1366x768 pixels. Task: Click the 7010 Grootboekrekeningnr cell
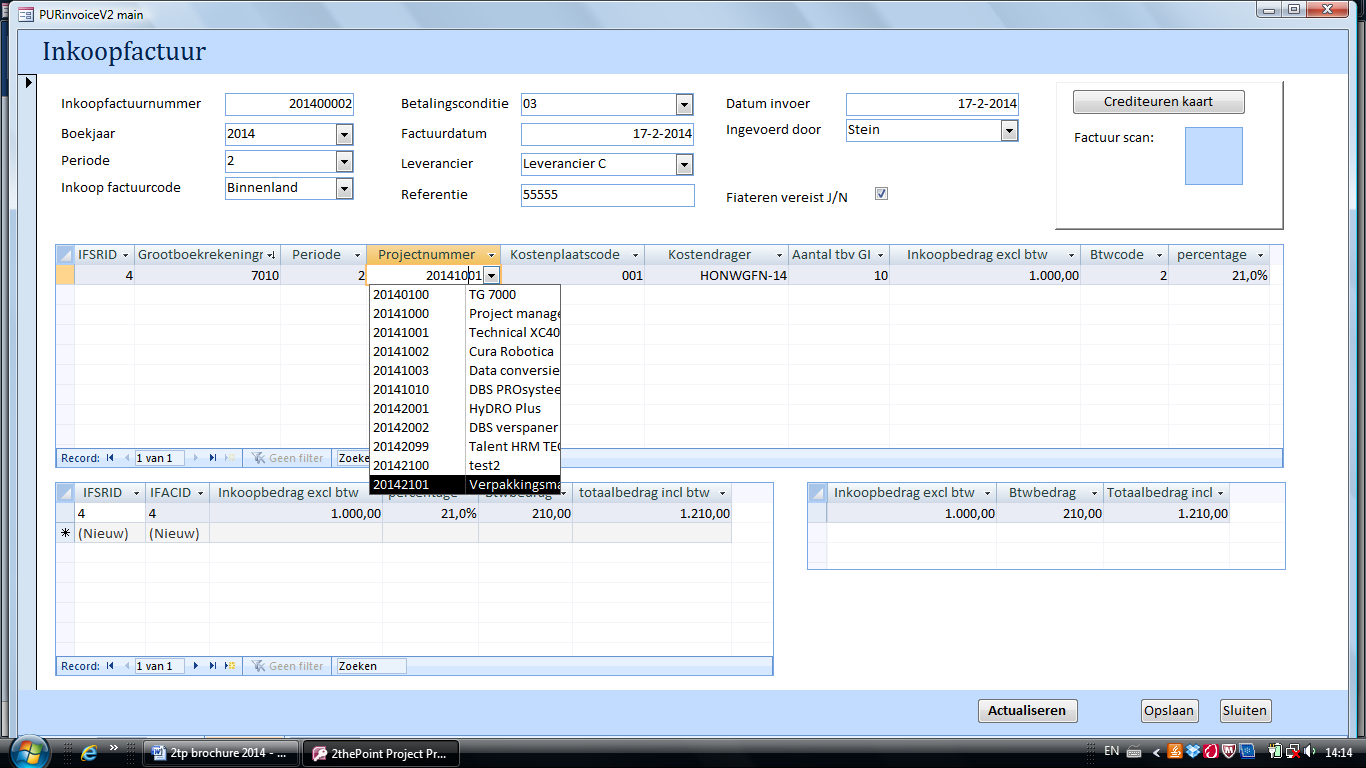tap(207, 275)
